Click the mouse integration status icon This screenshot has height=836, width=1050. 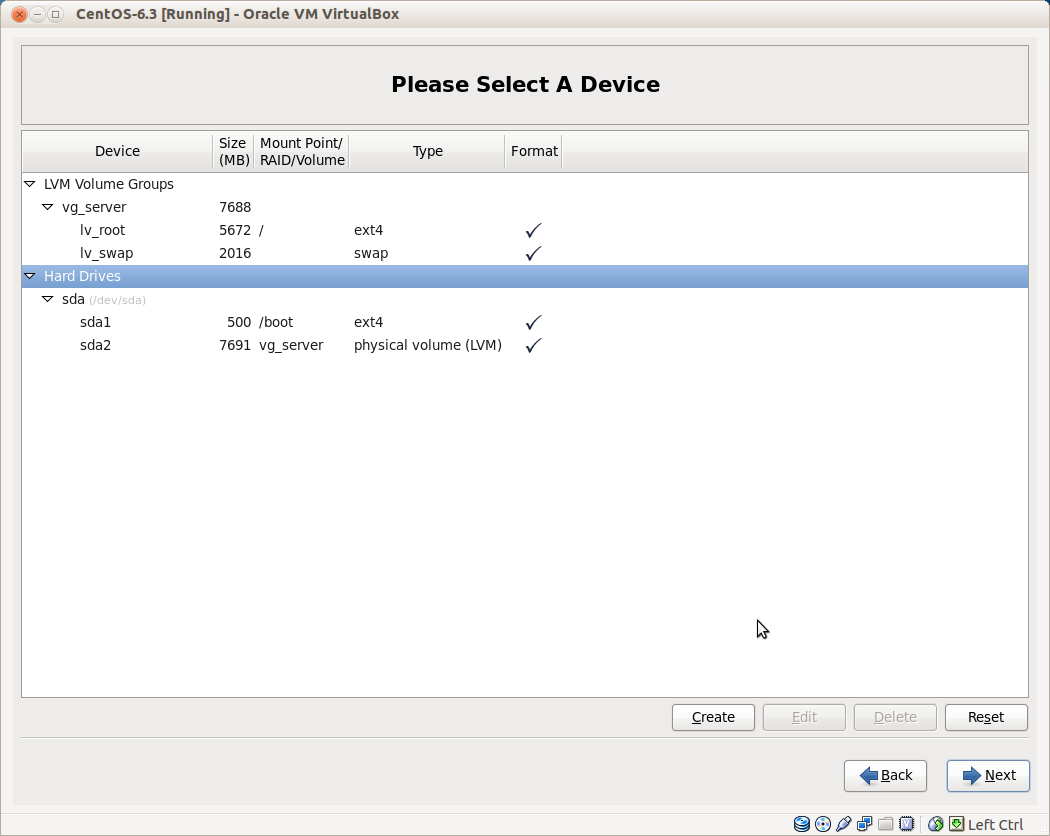coord(935,824)
